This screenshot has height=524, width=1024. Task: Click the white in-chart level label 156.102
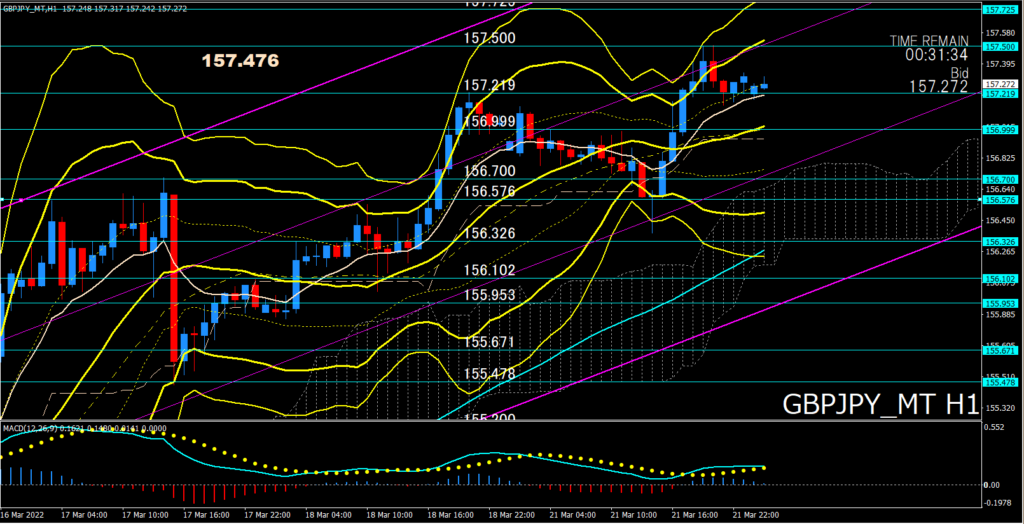tap(490, 270)
